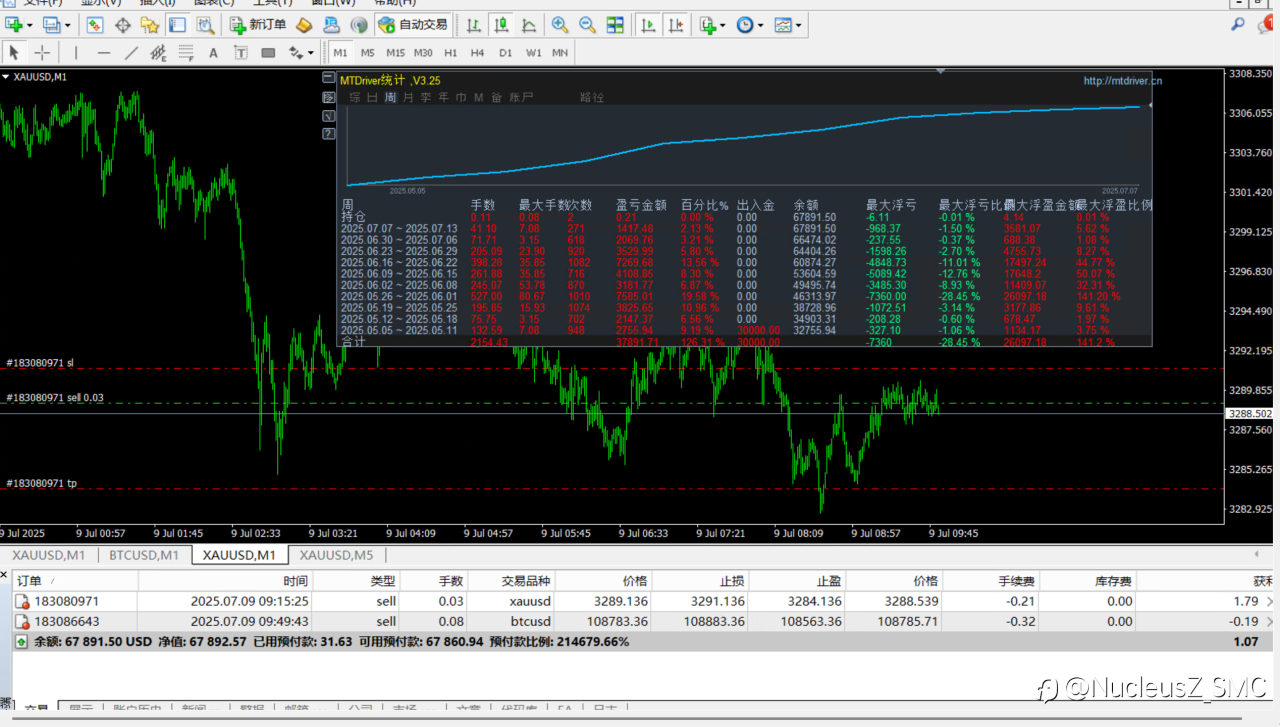Select the trendline drawing tool
Image resolution: width=1280 pixels, height=727 pixels.
[131, 53]
